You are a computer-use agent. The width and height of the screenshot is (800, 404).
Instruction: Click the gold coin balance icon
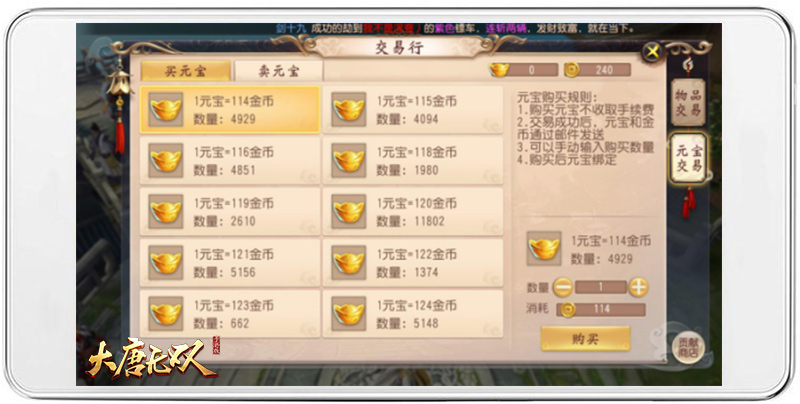click(572, 70)
